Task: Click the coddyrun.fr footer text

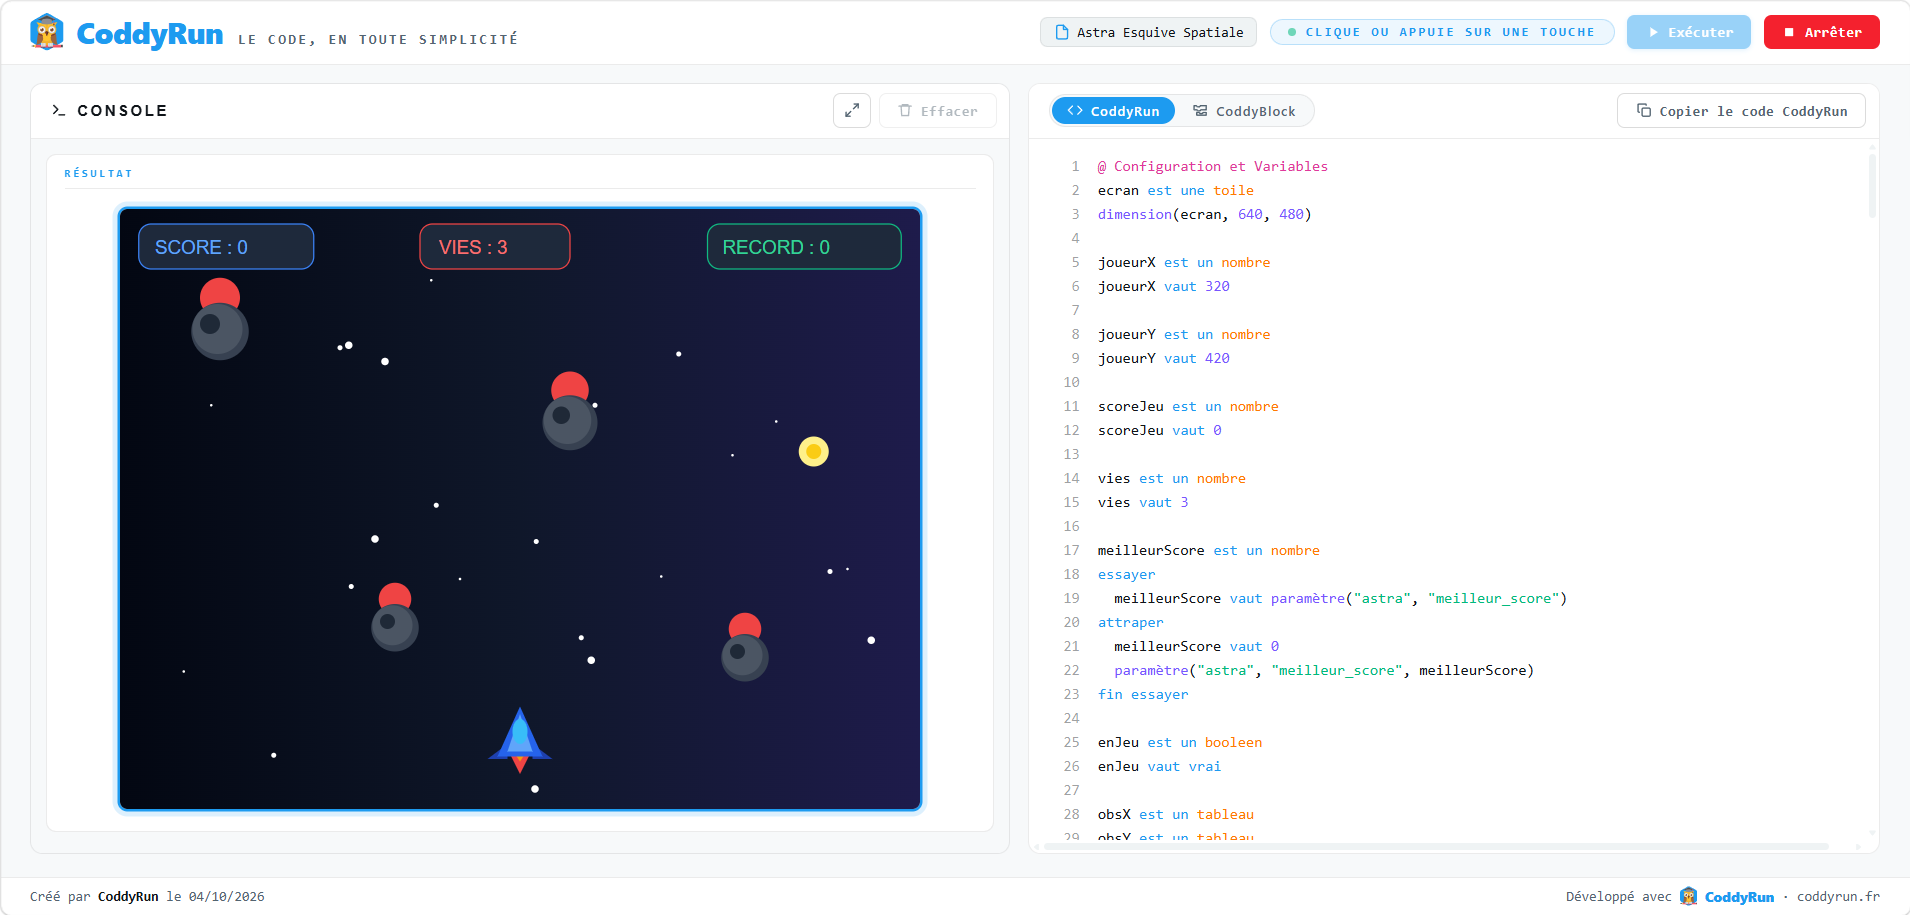Action: (x=1838, y=897)
